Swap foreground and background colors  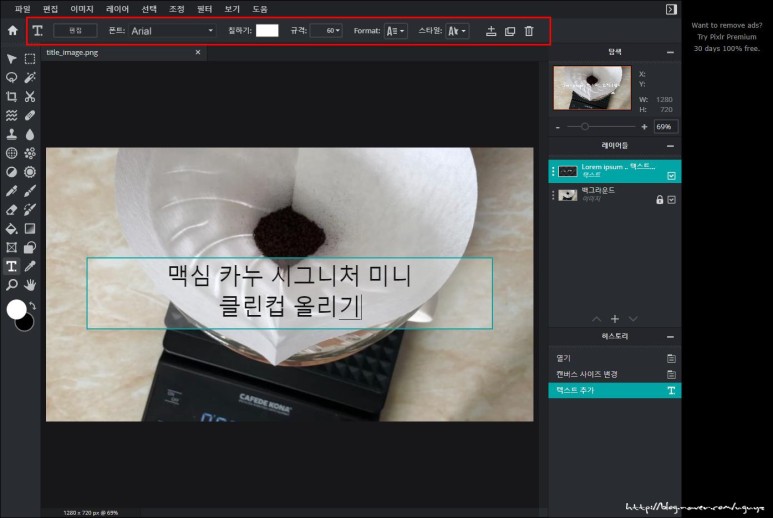(x=33, y=306)
